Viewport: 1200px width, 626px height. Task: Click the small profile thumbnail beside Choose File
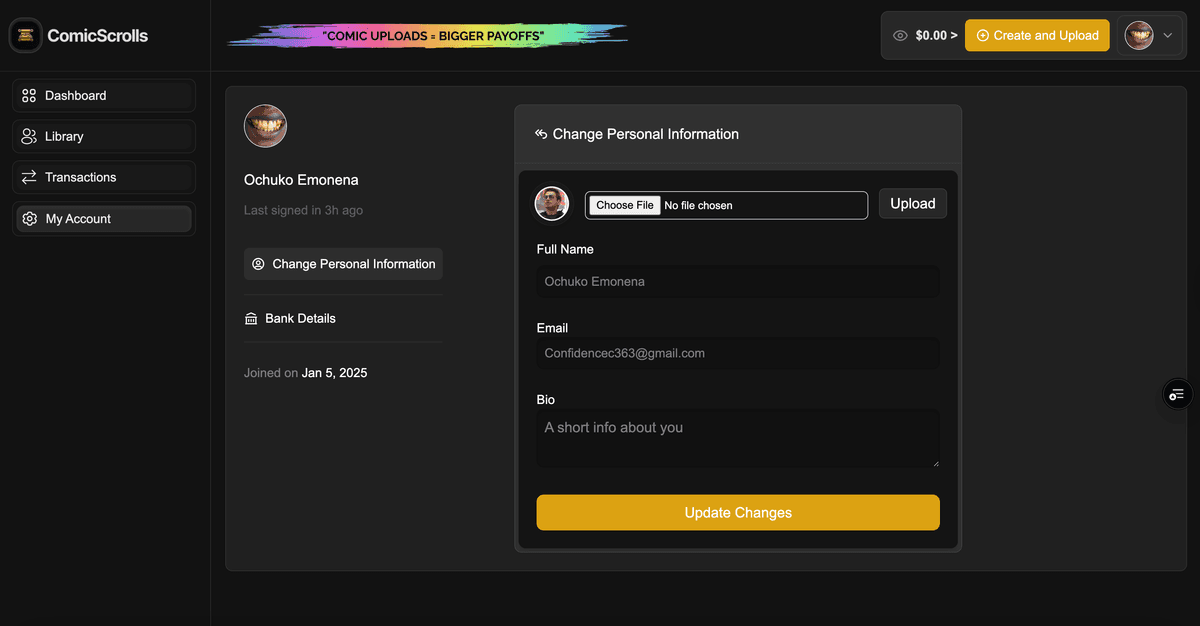tap(551, 203)
